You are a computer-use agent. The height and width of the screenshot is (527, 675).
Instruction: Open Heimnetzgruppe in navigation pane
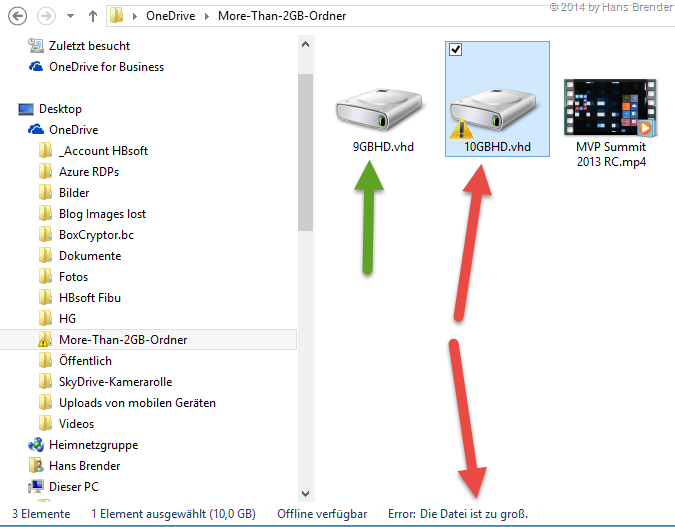(x=93, y=445)
